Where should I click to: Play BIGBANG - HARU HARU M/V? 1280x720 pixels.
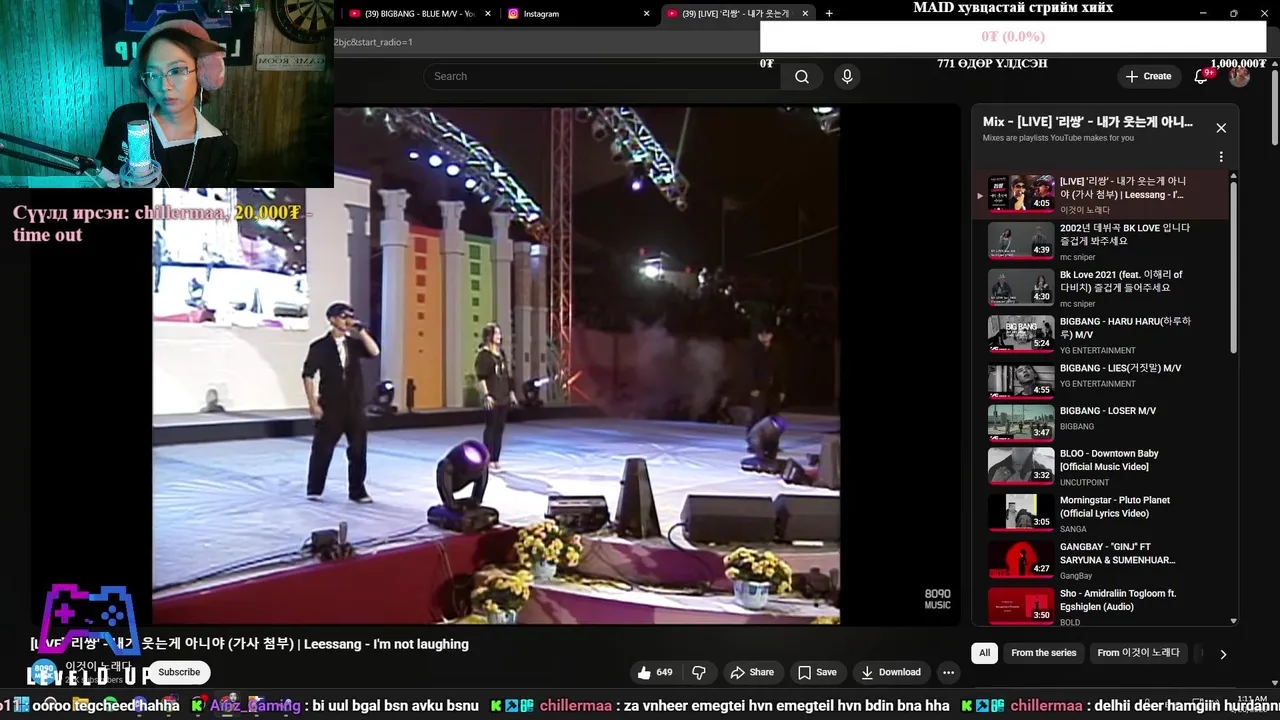pos(1100,335)
